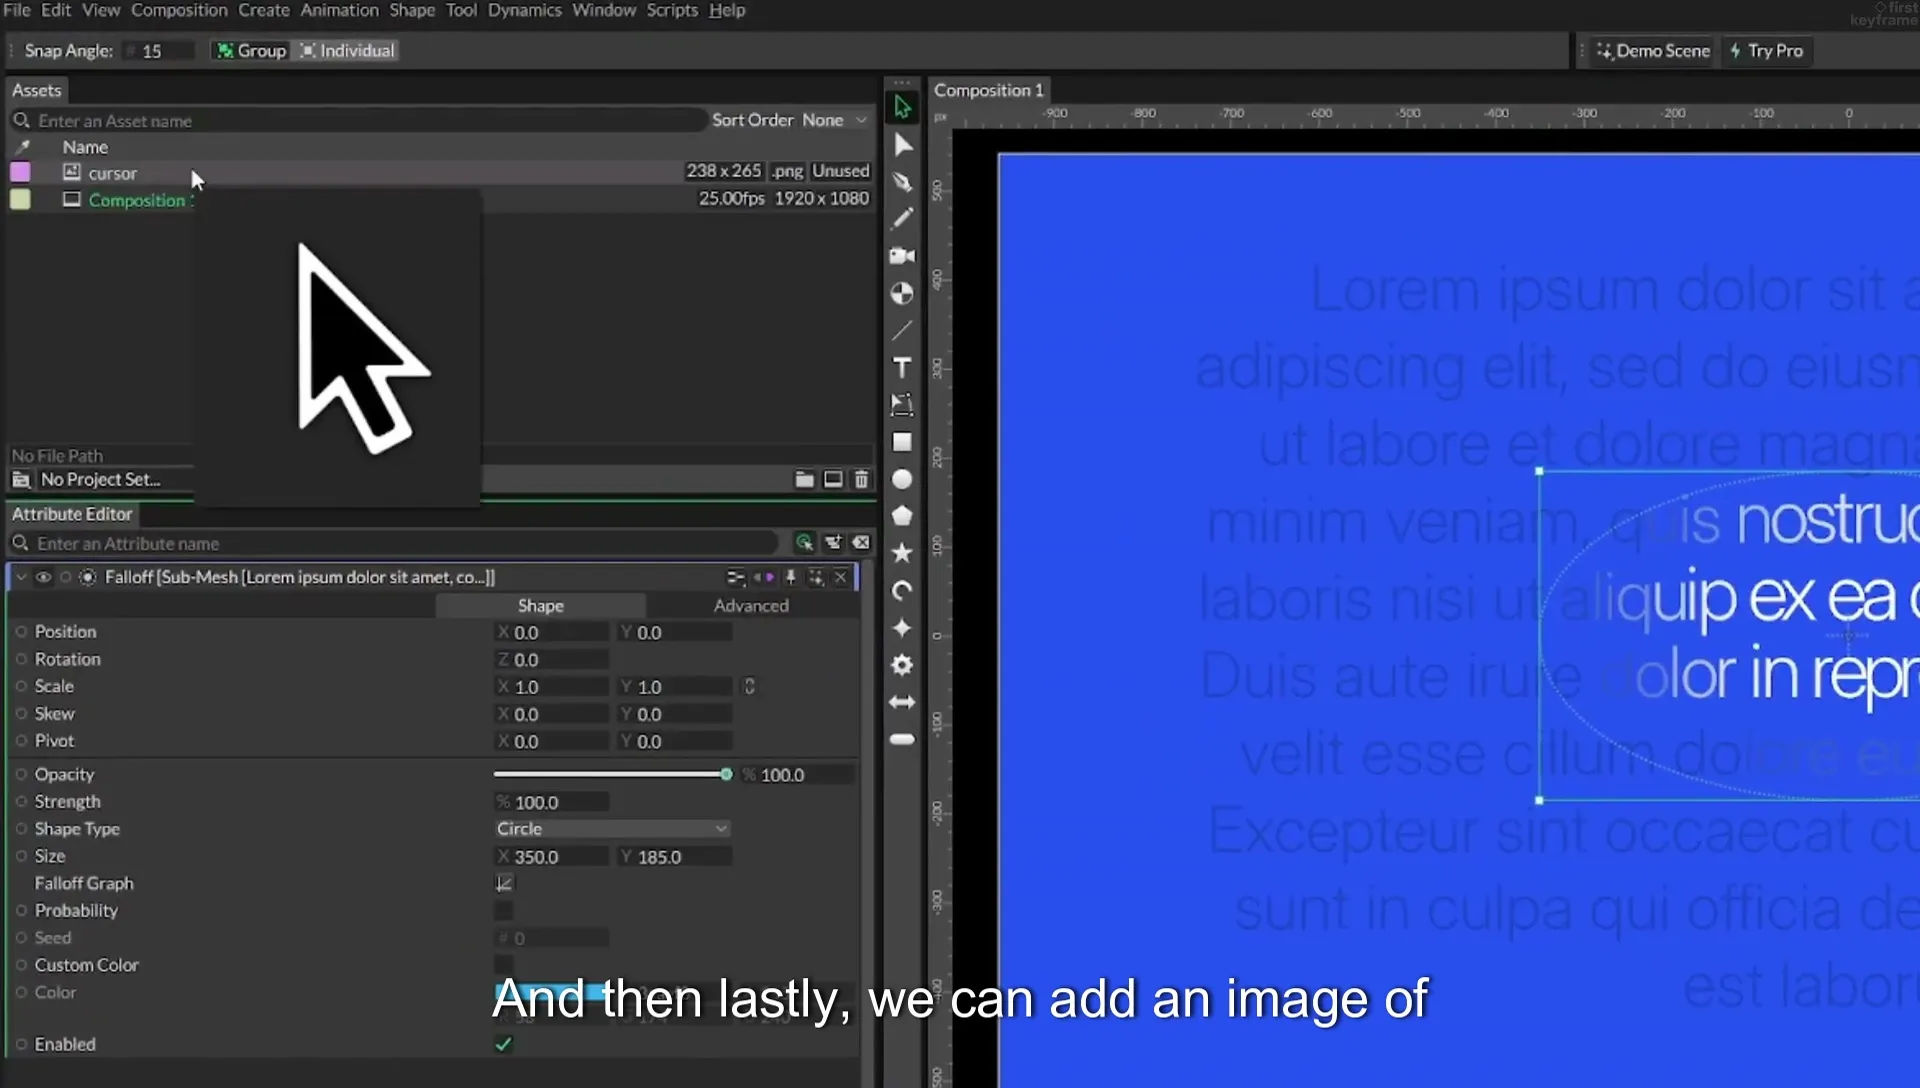The width and height of the screenshot is (1920, 1088).
Task: Click the new folder icon in Assets panel
Action: (804, 480)
